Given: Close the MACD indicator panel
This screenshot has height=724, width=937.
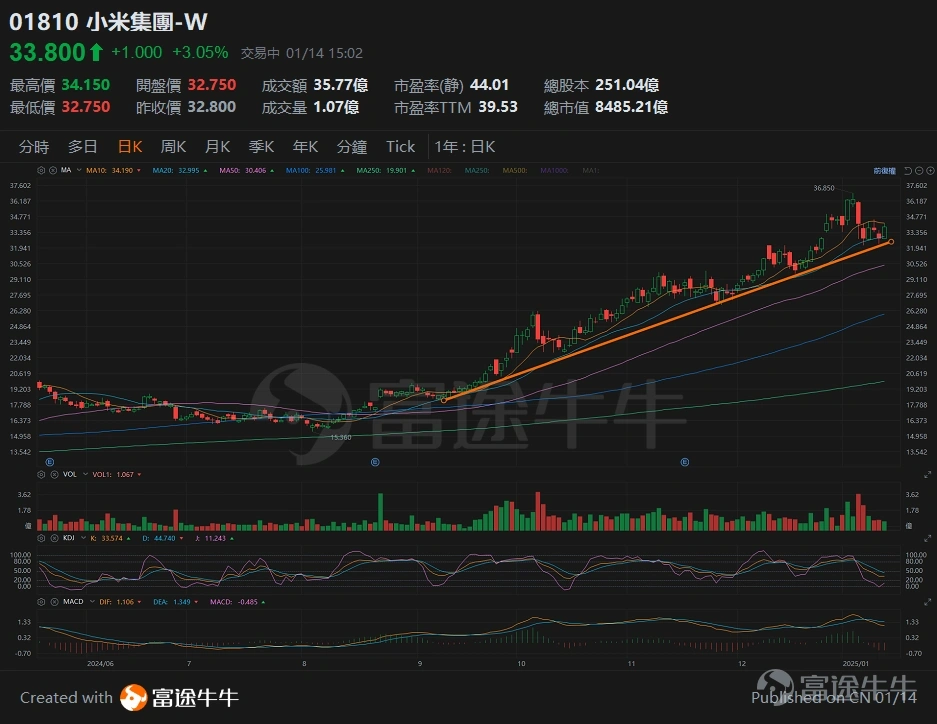Looking at the screenshot, I should point(54,602).
